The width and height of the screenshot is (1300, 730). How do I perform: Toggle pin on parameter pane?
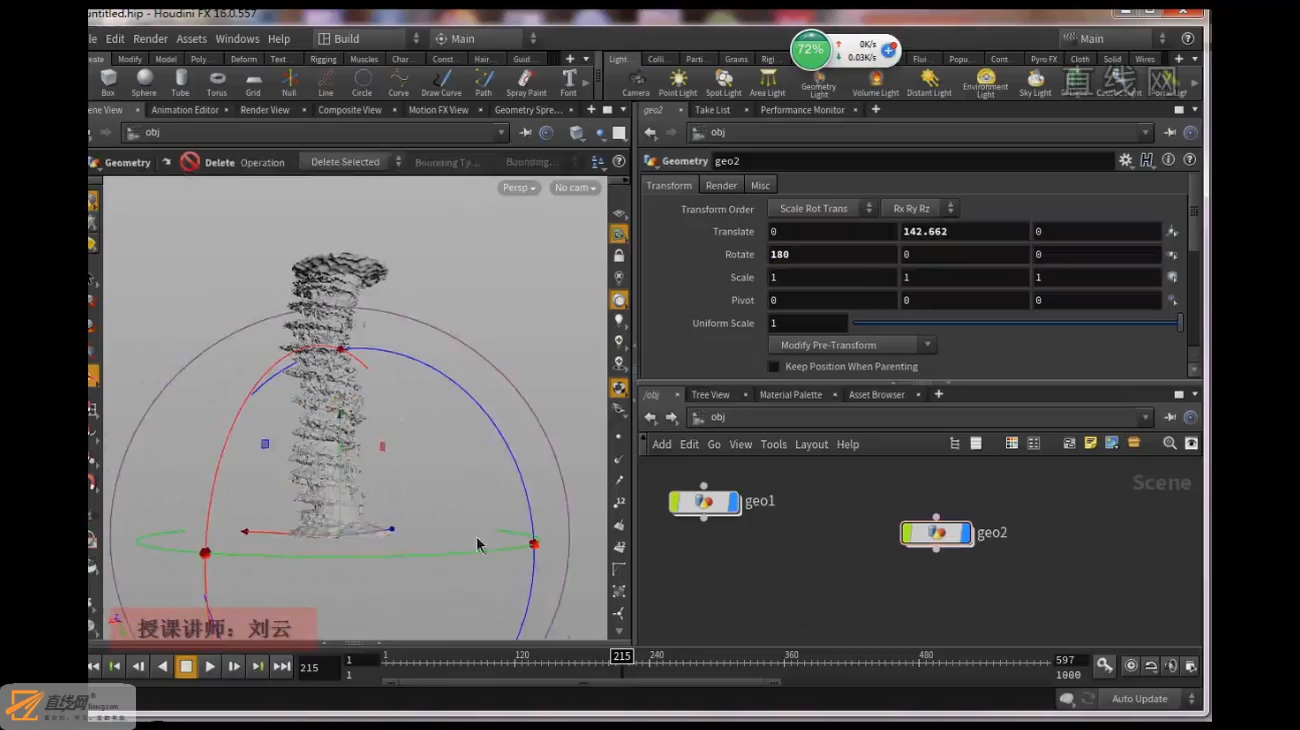click(x=1169, y=133)
